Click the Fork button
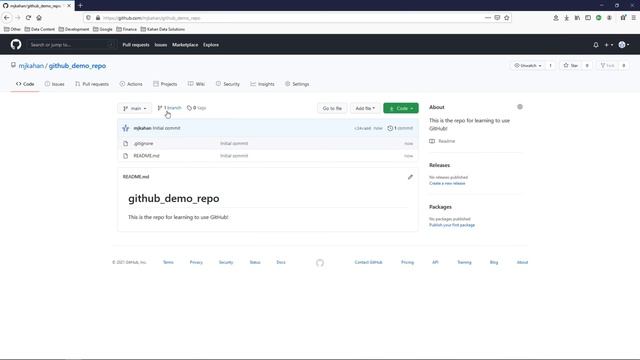 [x=607, y=66]
